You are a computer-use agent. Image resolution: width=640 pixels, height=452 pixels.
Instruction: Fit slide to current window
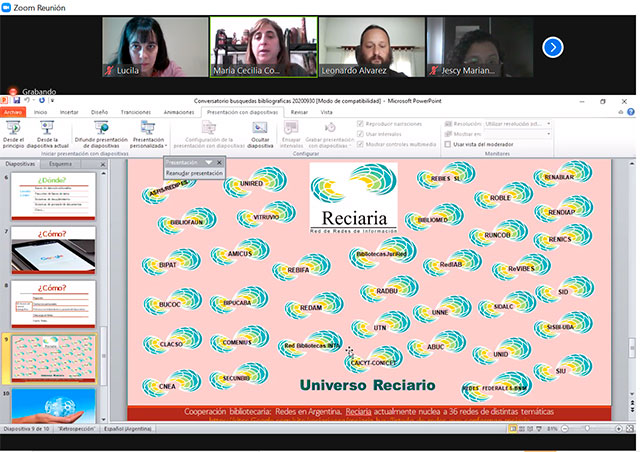tap(630, 429)
